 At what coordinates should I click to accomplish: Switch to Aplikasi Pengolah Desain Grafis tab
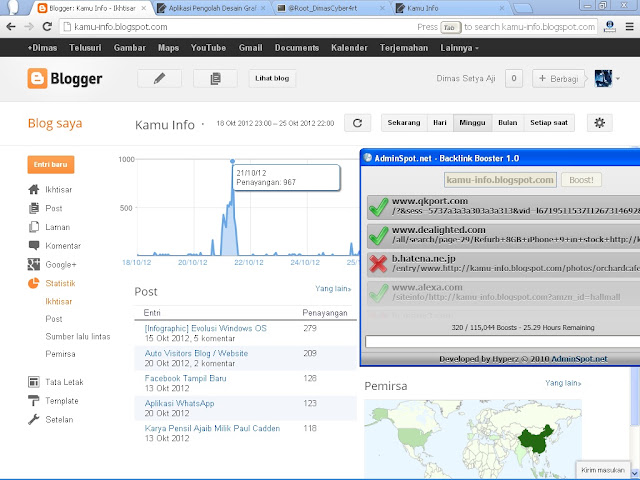(212, 8)
